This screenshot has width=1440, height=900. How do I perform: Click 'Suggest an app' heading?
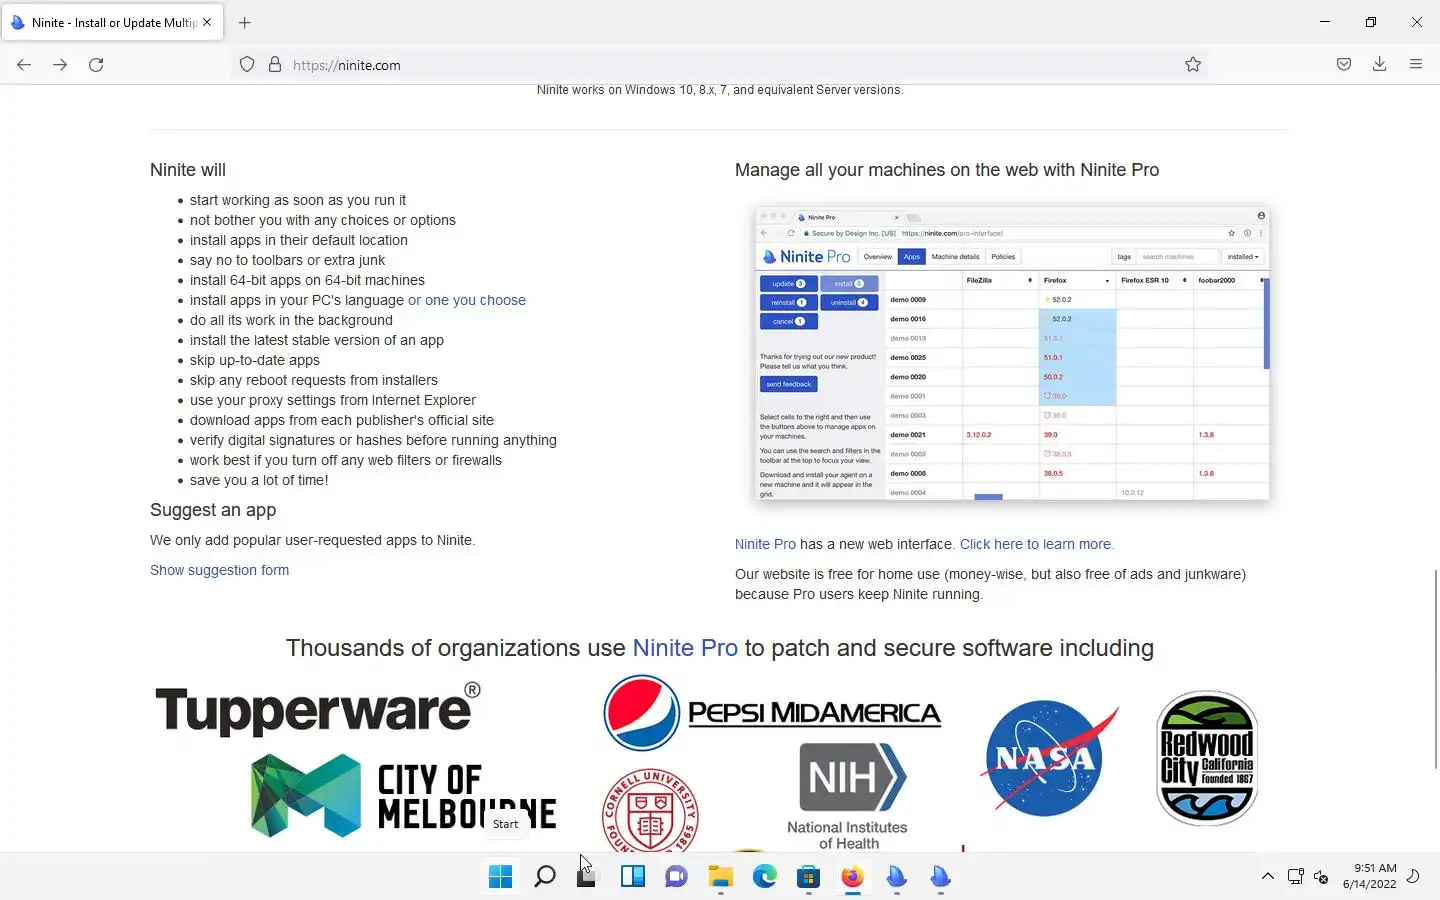(213, 510)
